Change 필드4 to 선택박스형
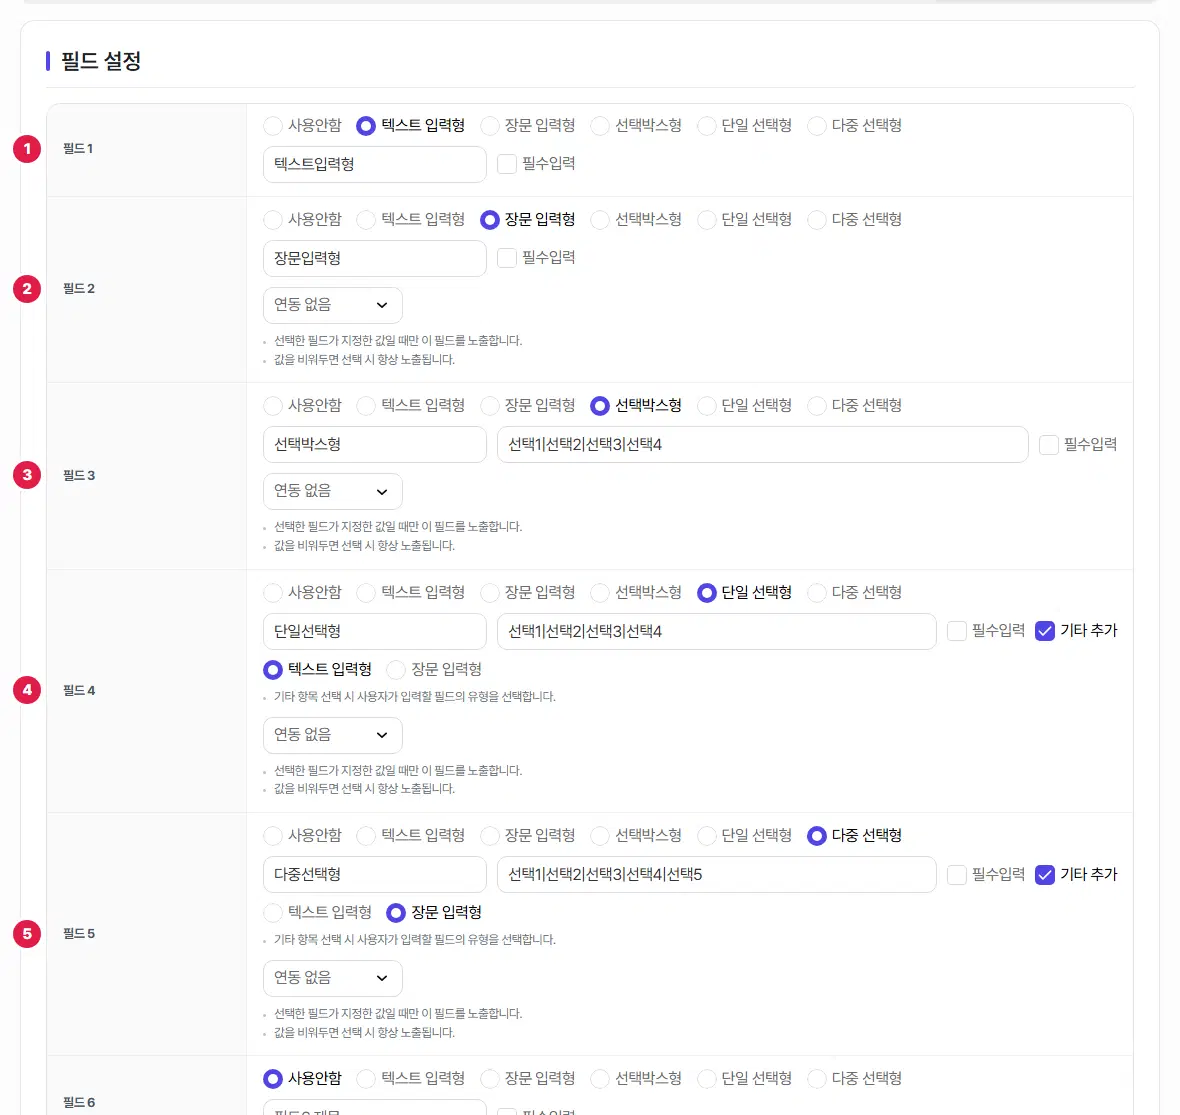1180x1115 pixels. click(x=600, y=593)
